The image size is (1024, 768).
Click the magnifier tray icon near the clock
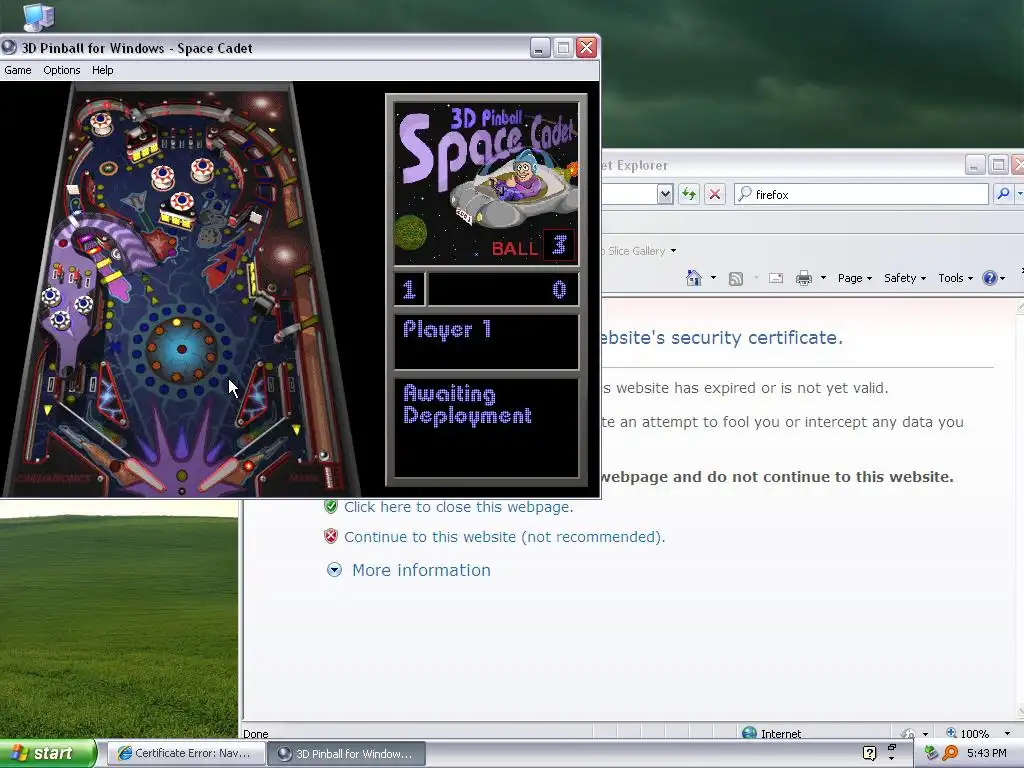(950, 753)
